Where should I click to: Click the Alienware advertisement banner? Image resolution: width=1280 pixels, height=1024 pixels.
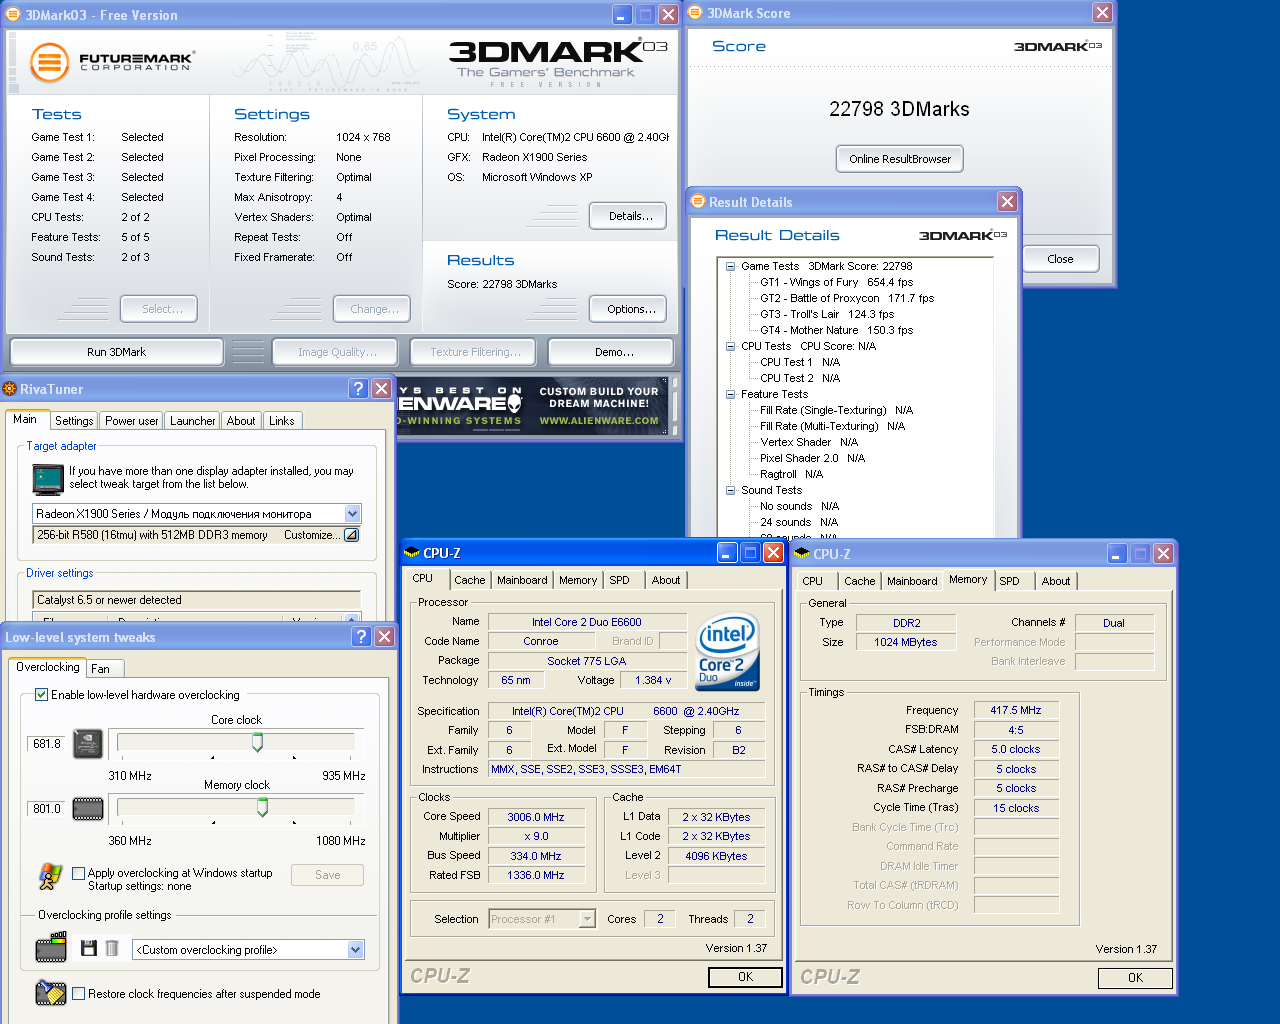tap(533, 406)
